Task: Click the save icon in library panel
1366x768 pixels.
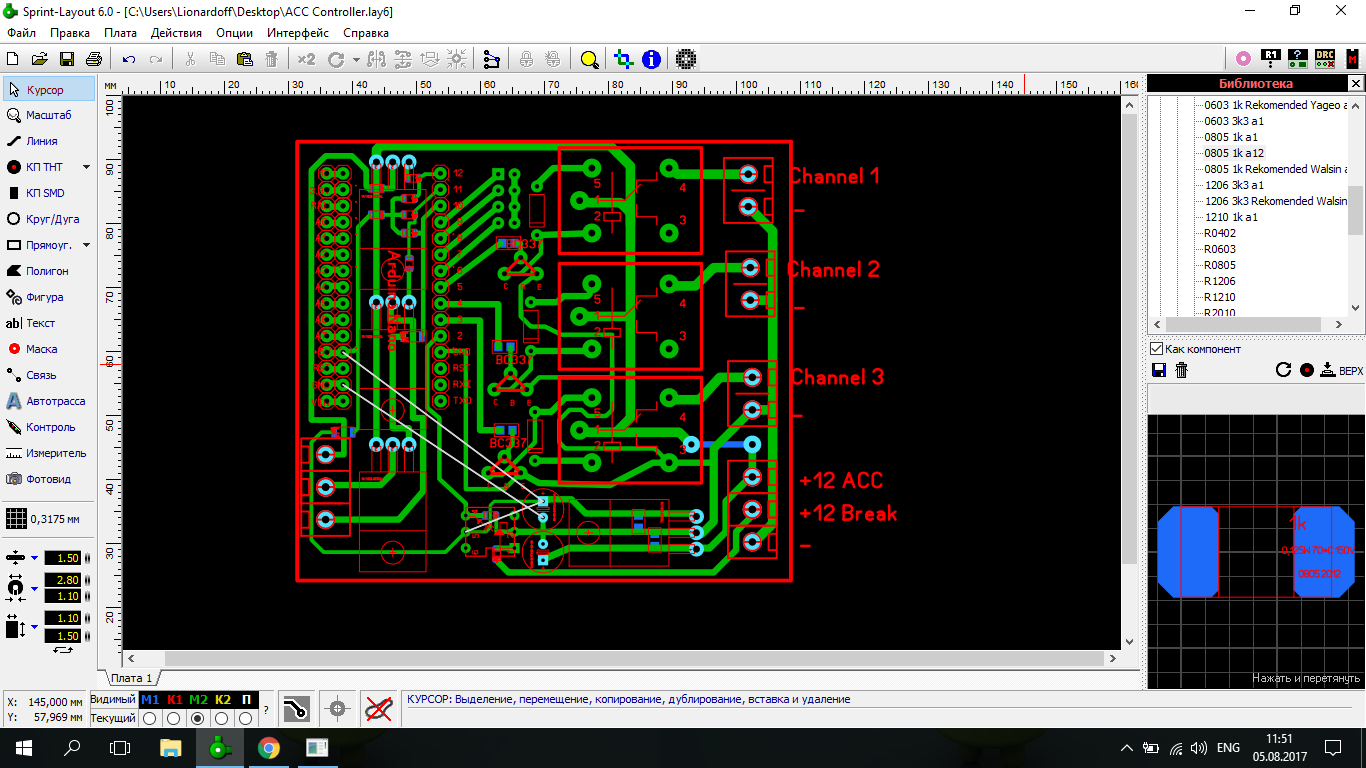Action: click(x=1159, y=370)
